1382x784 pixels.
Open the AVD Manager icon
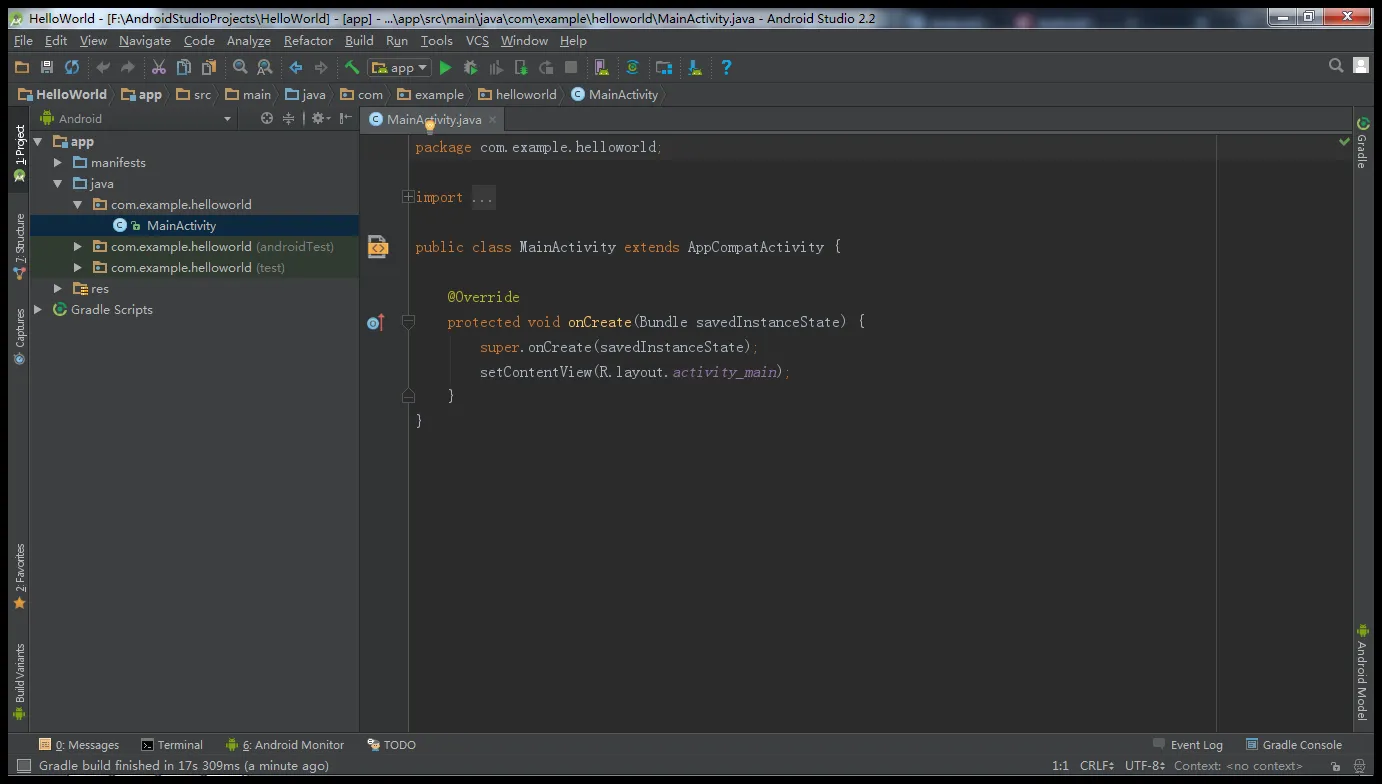(601, 68)
